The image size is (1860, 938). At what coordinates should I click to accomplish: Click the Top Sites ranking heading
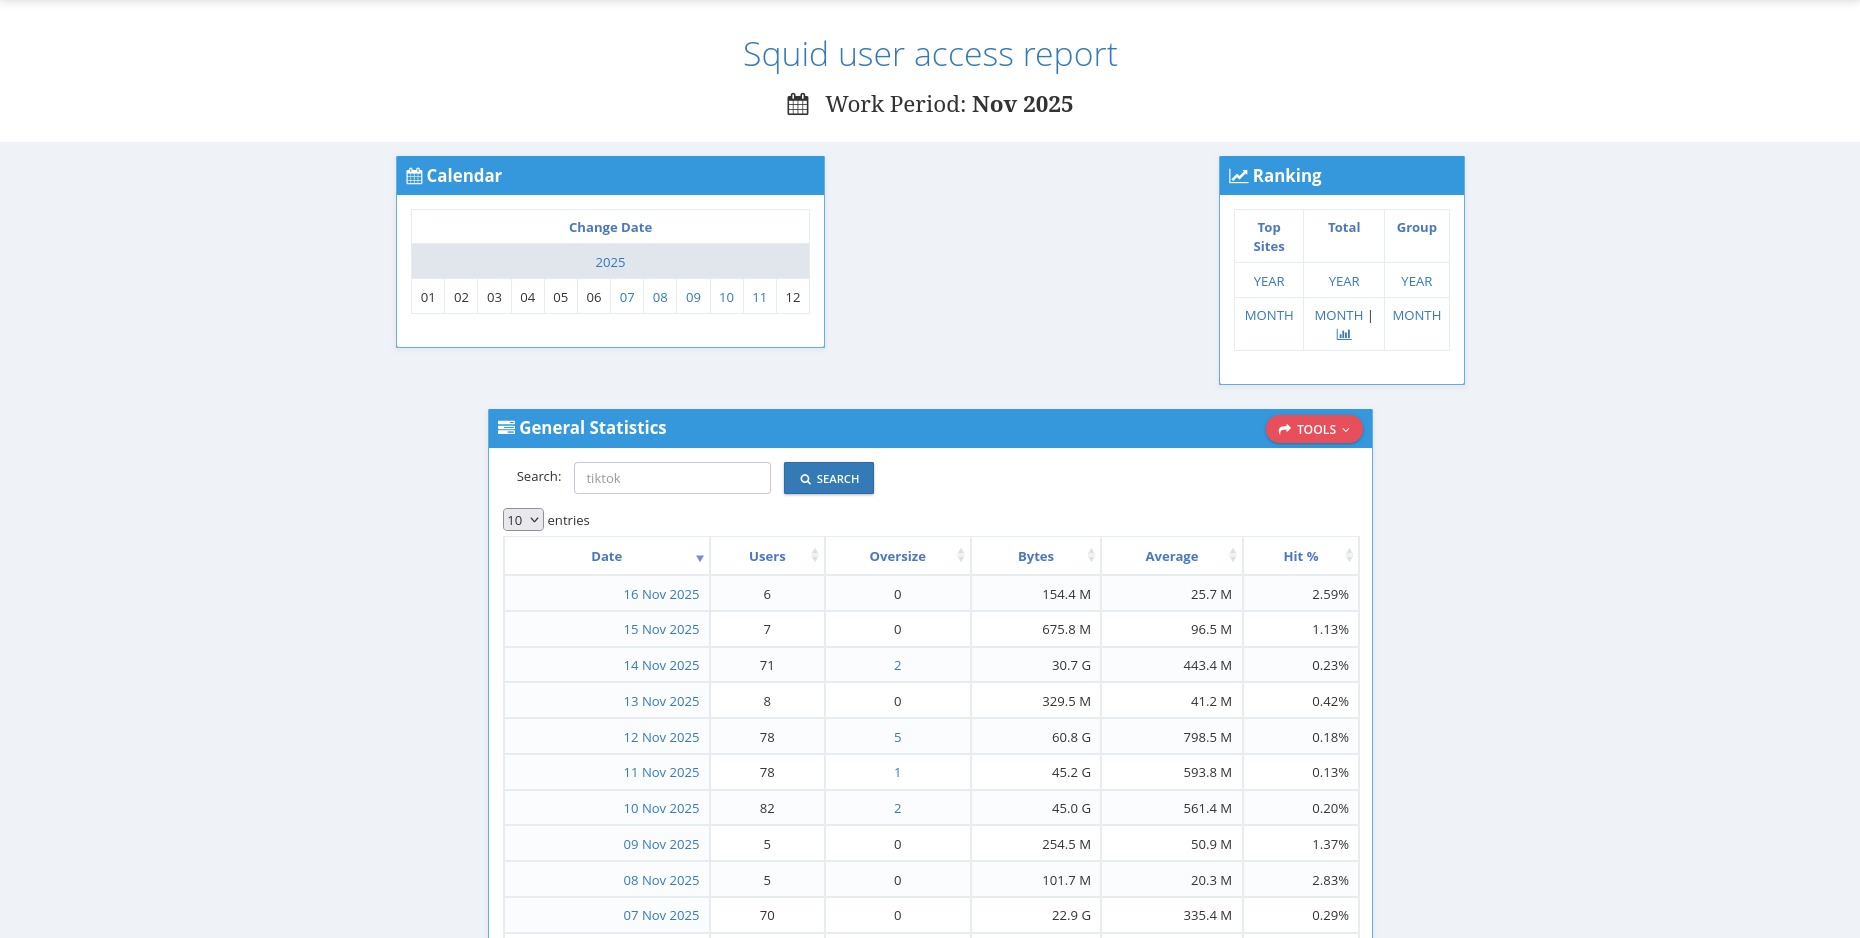(x=1269, y=237)
